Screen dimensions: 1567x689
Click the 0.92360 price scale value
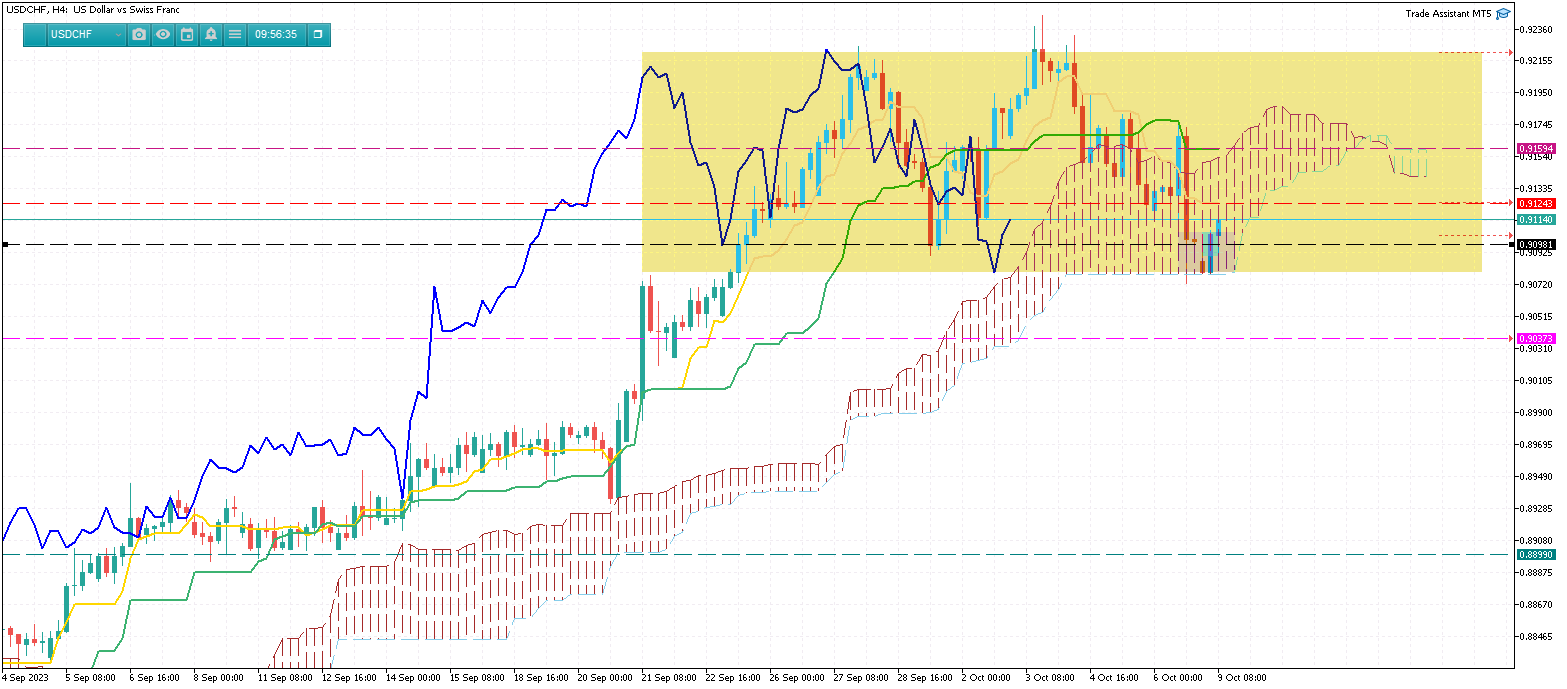(1535, 29)
